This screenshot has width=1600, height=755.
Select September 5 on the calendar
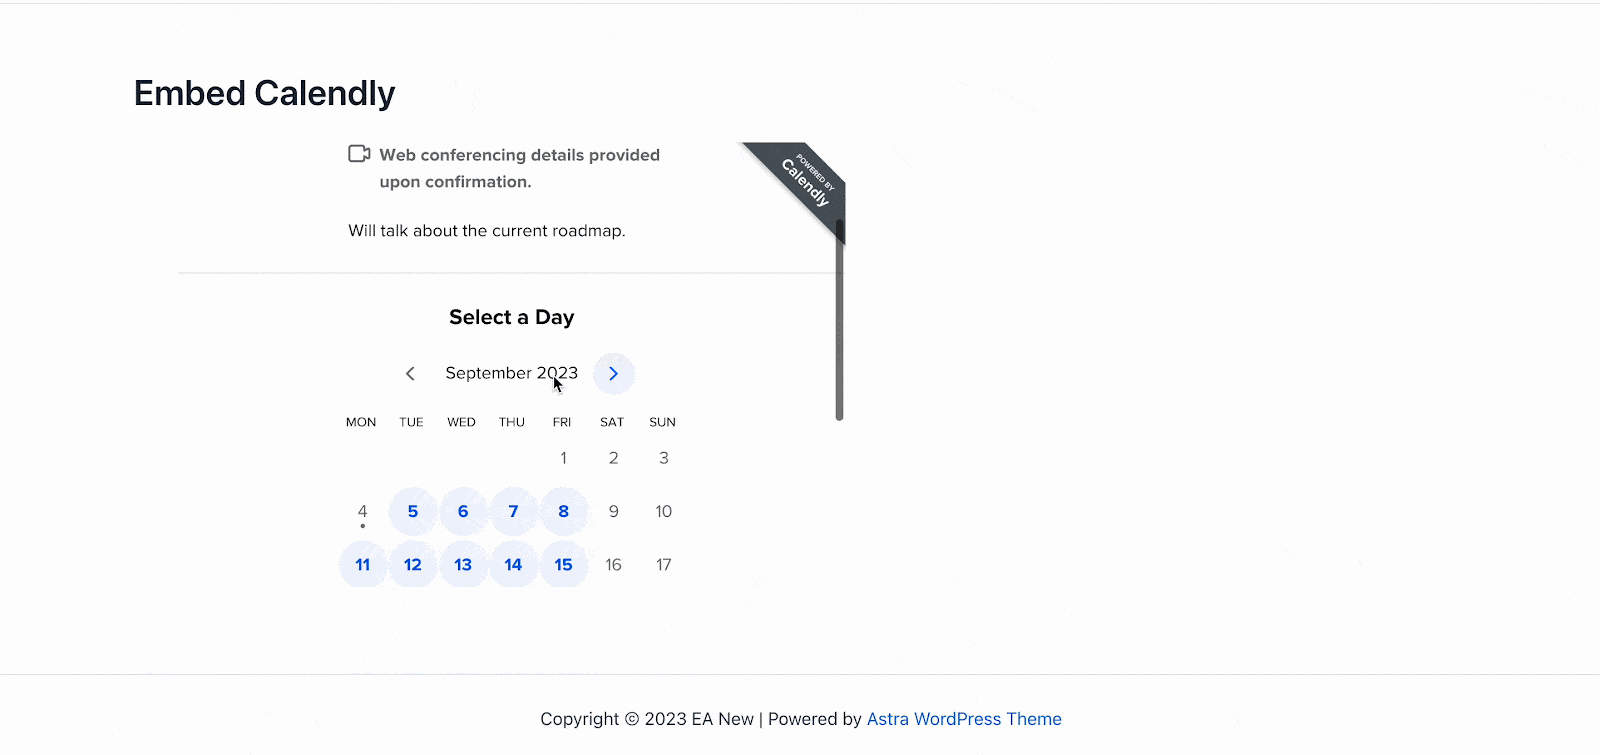412,511
